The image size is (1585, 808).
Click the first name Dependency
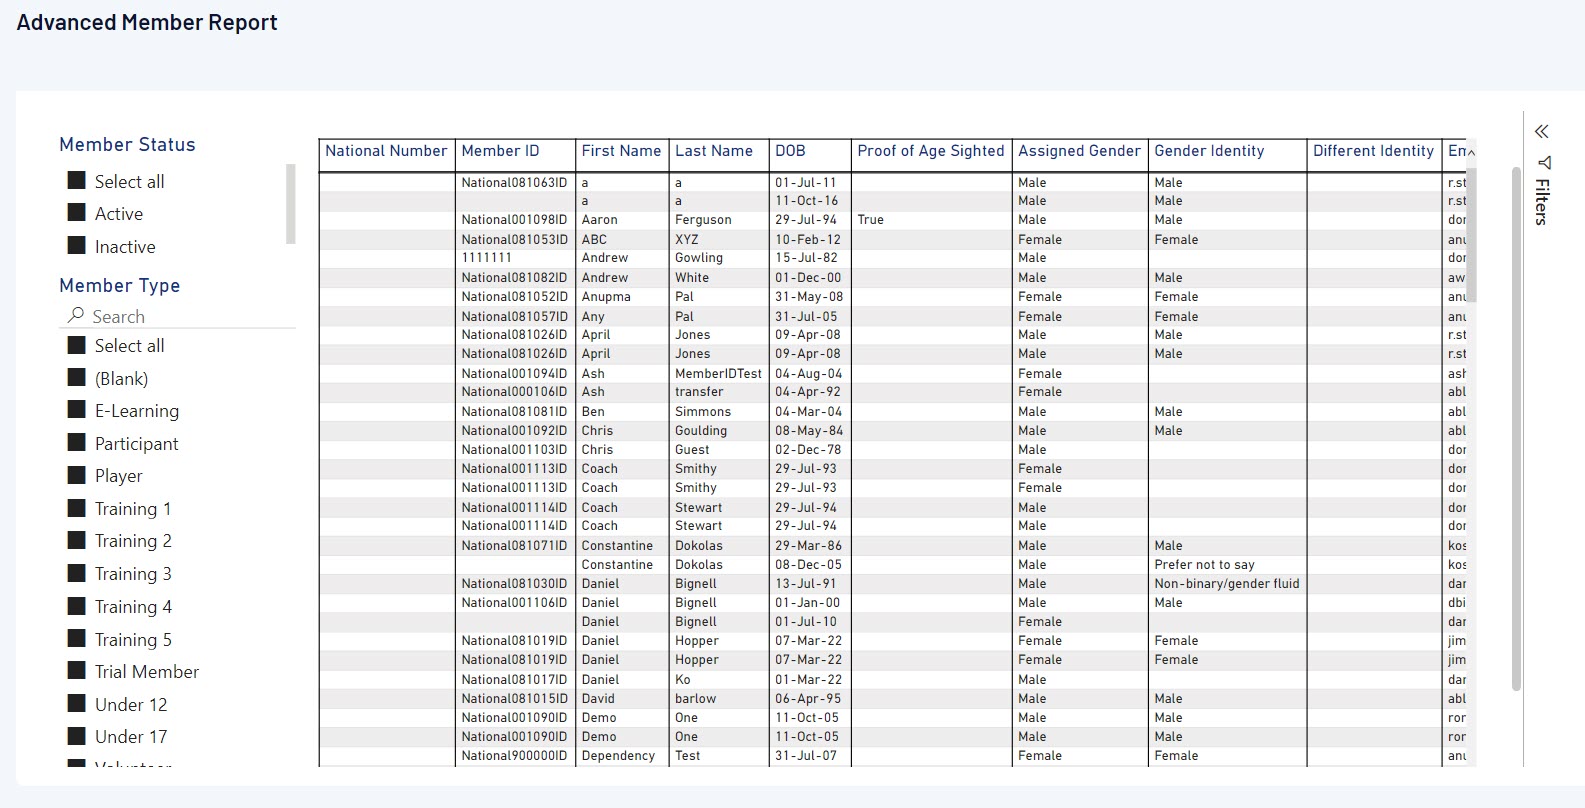pos(618,756)
